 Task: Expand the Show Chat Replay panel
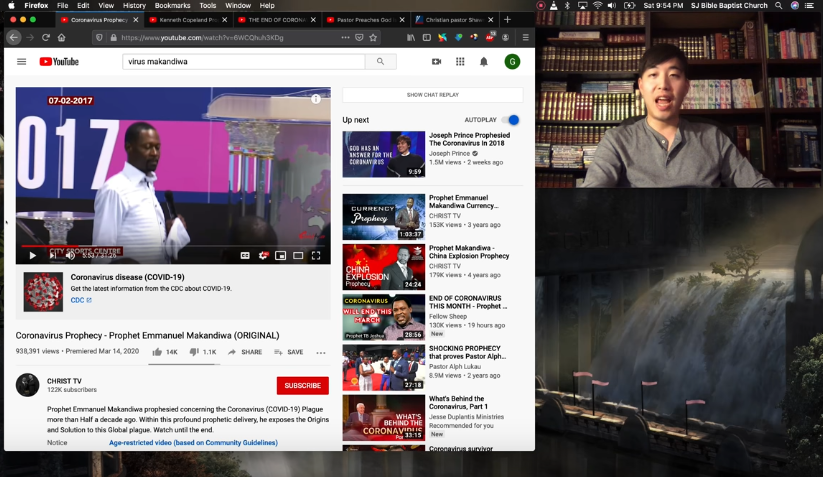click(432, 95)
